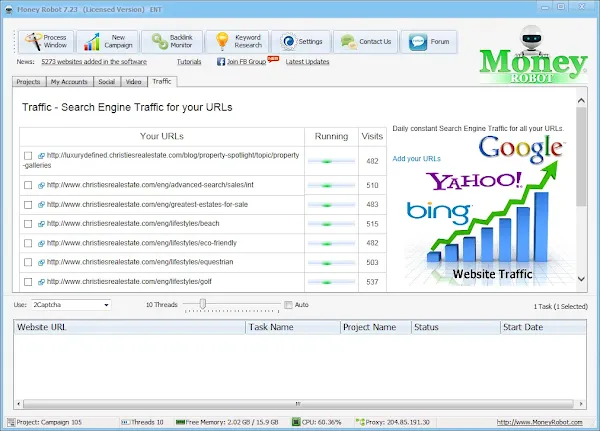This screenshot has width=600, height=431.
Task: Click the CPU usage icon in status bar
Action: click(296, 422)
